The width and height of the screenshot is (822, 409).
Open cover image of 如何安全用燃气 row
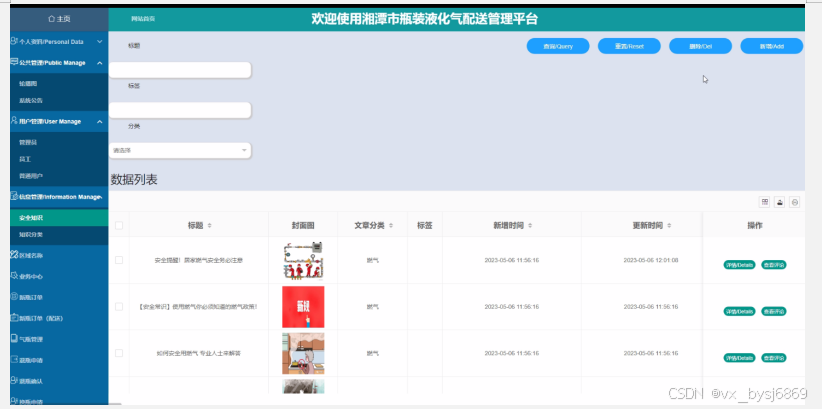pyautogui.click(x=303, y=353)
